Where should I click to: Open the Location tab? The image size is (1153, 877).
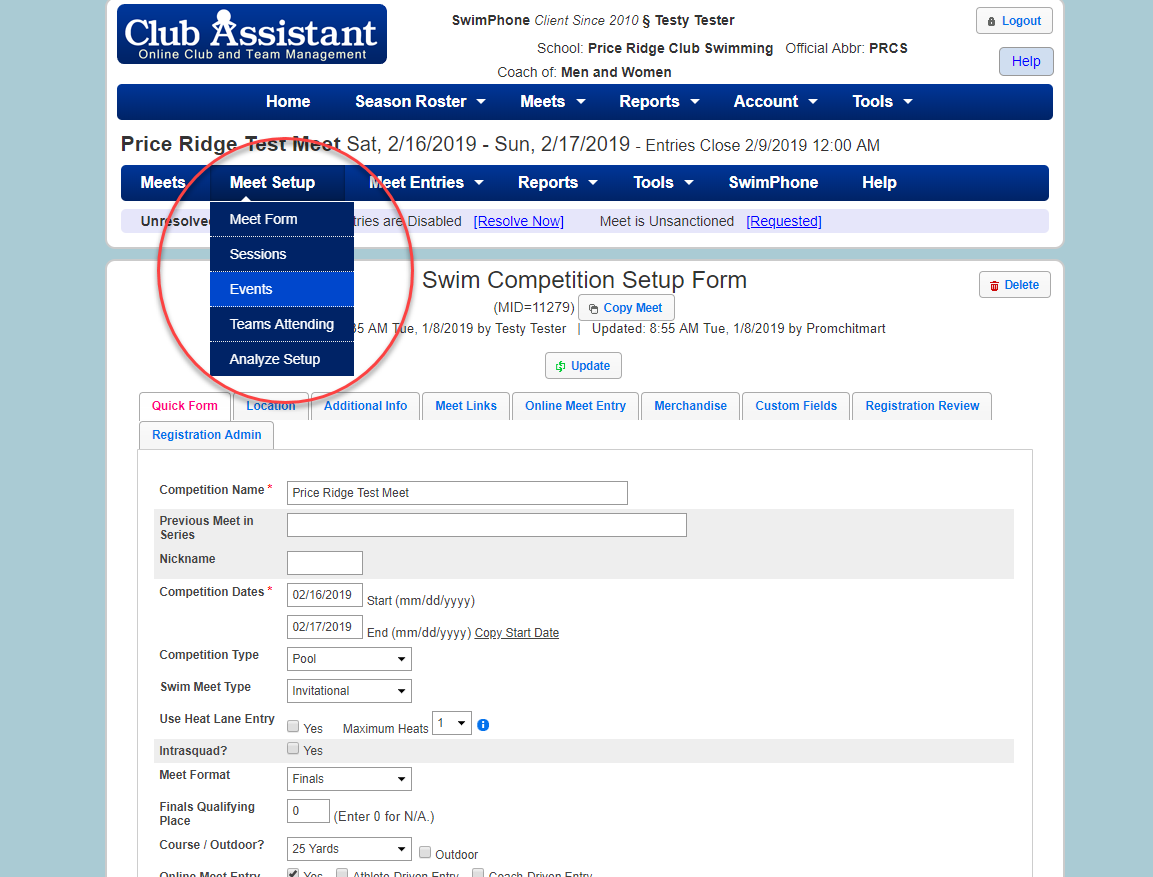tap(271, 406)
